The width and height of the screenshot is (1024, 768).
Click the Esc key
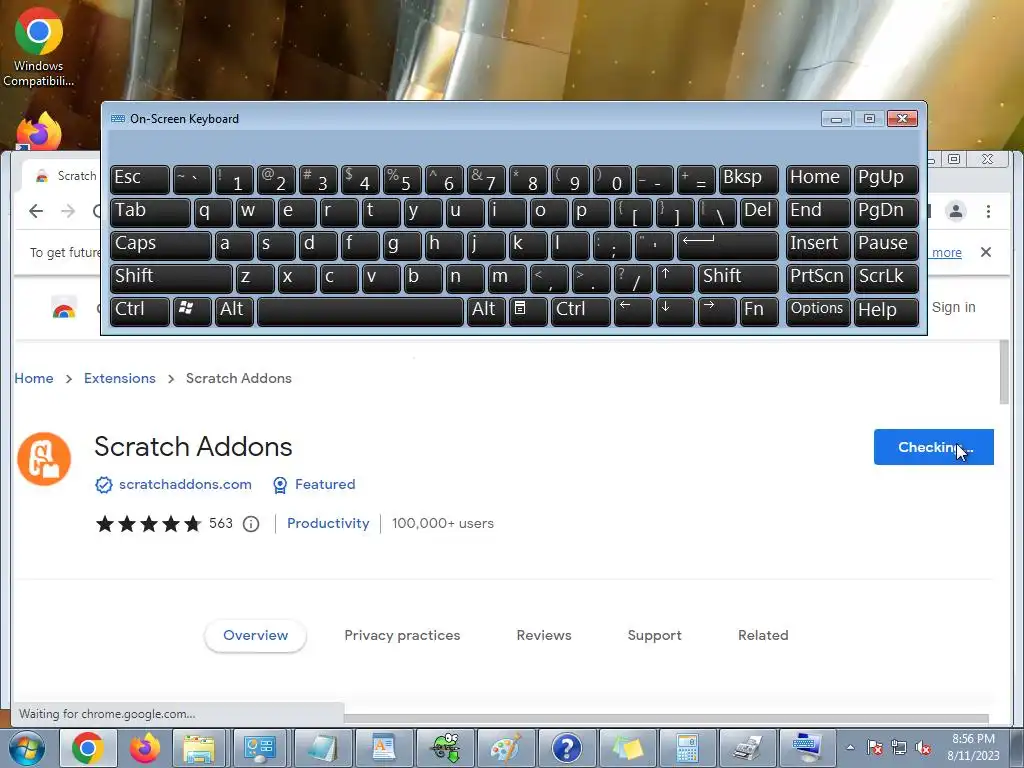point(140,179)
